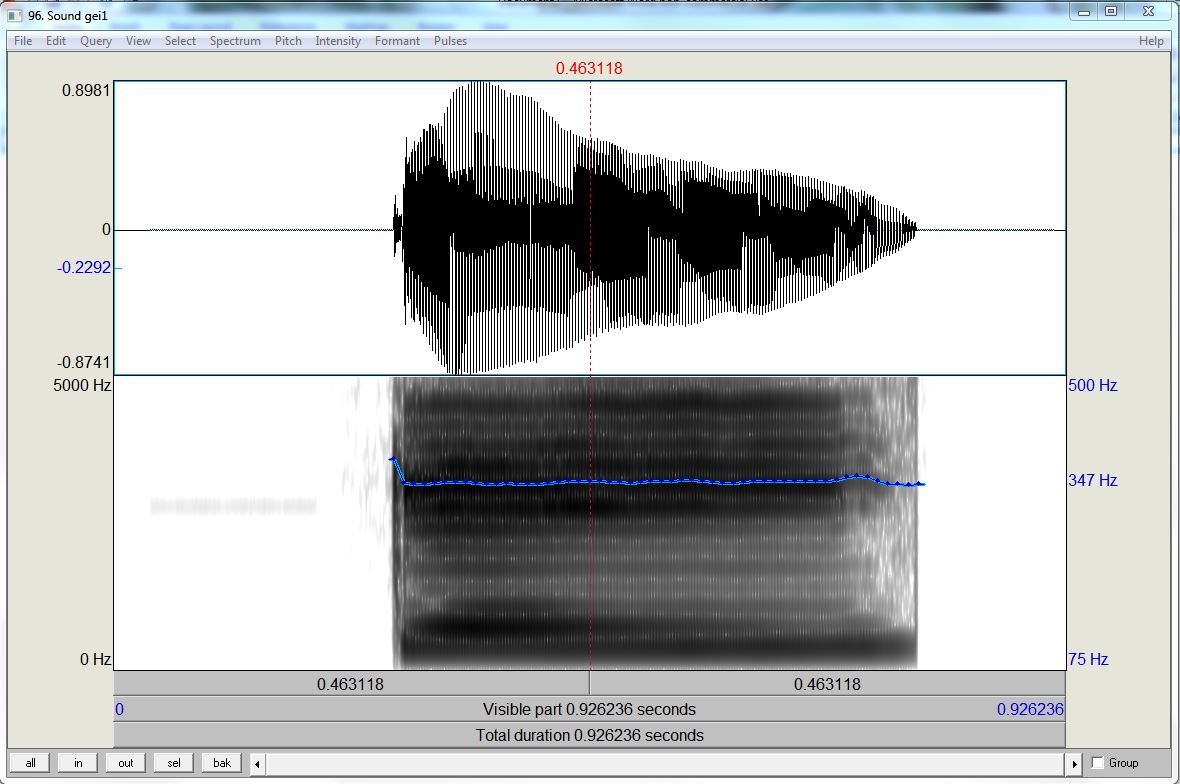
Task: Click the horizontal scrollbar track
Action: (665, 764)
